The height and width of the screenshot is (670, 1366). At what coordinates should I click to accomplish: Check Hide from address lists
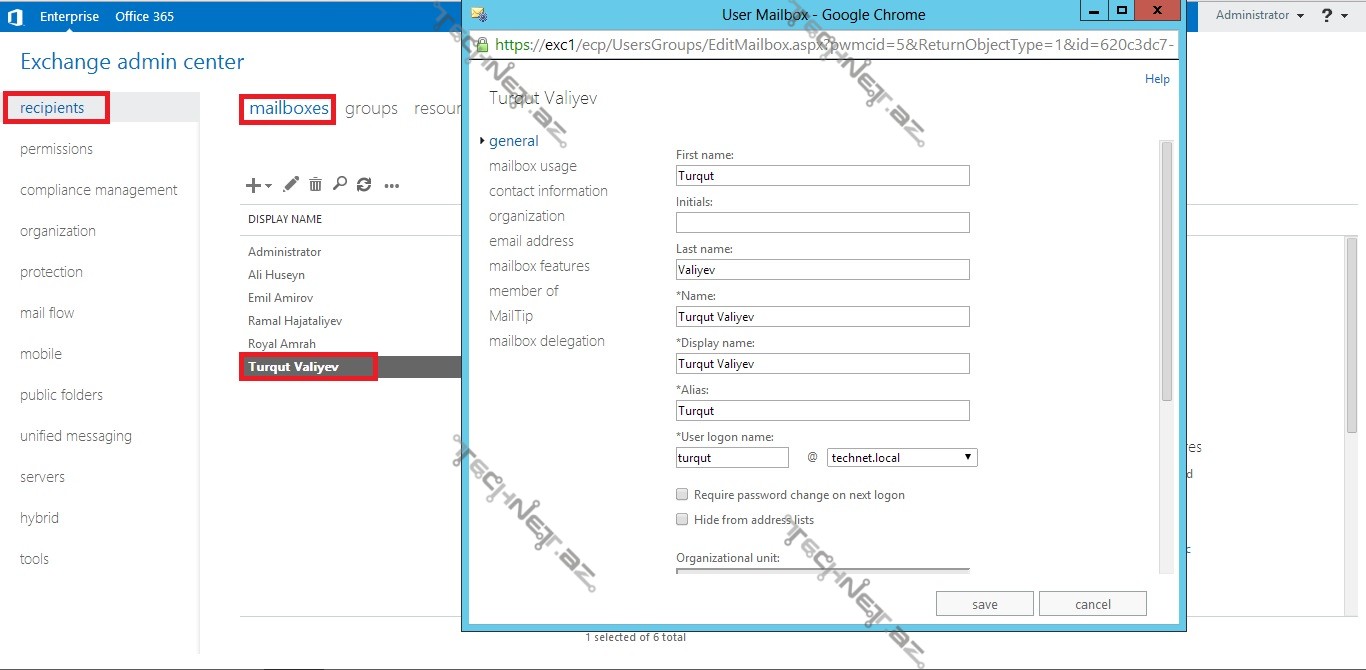click(x=682, y=520)
